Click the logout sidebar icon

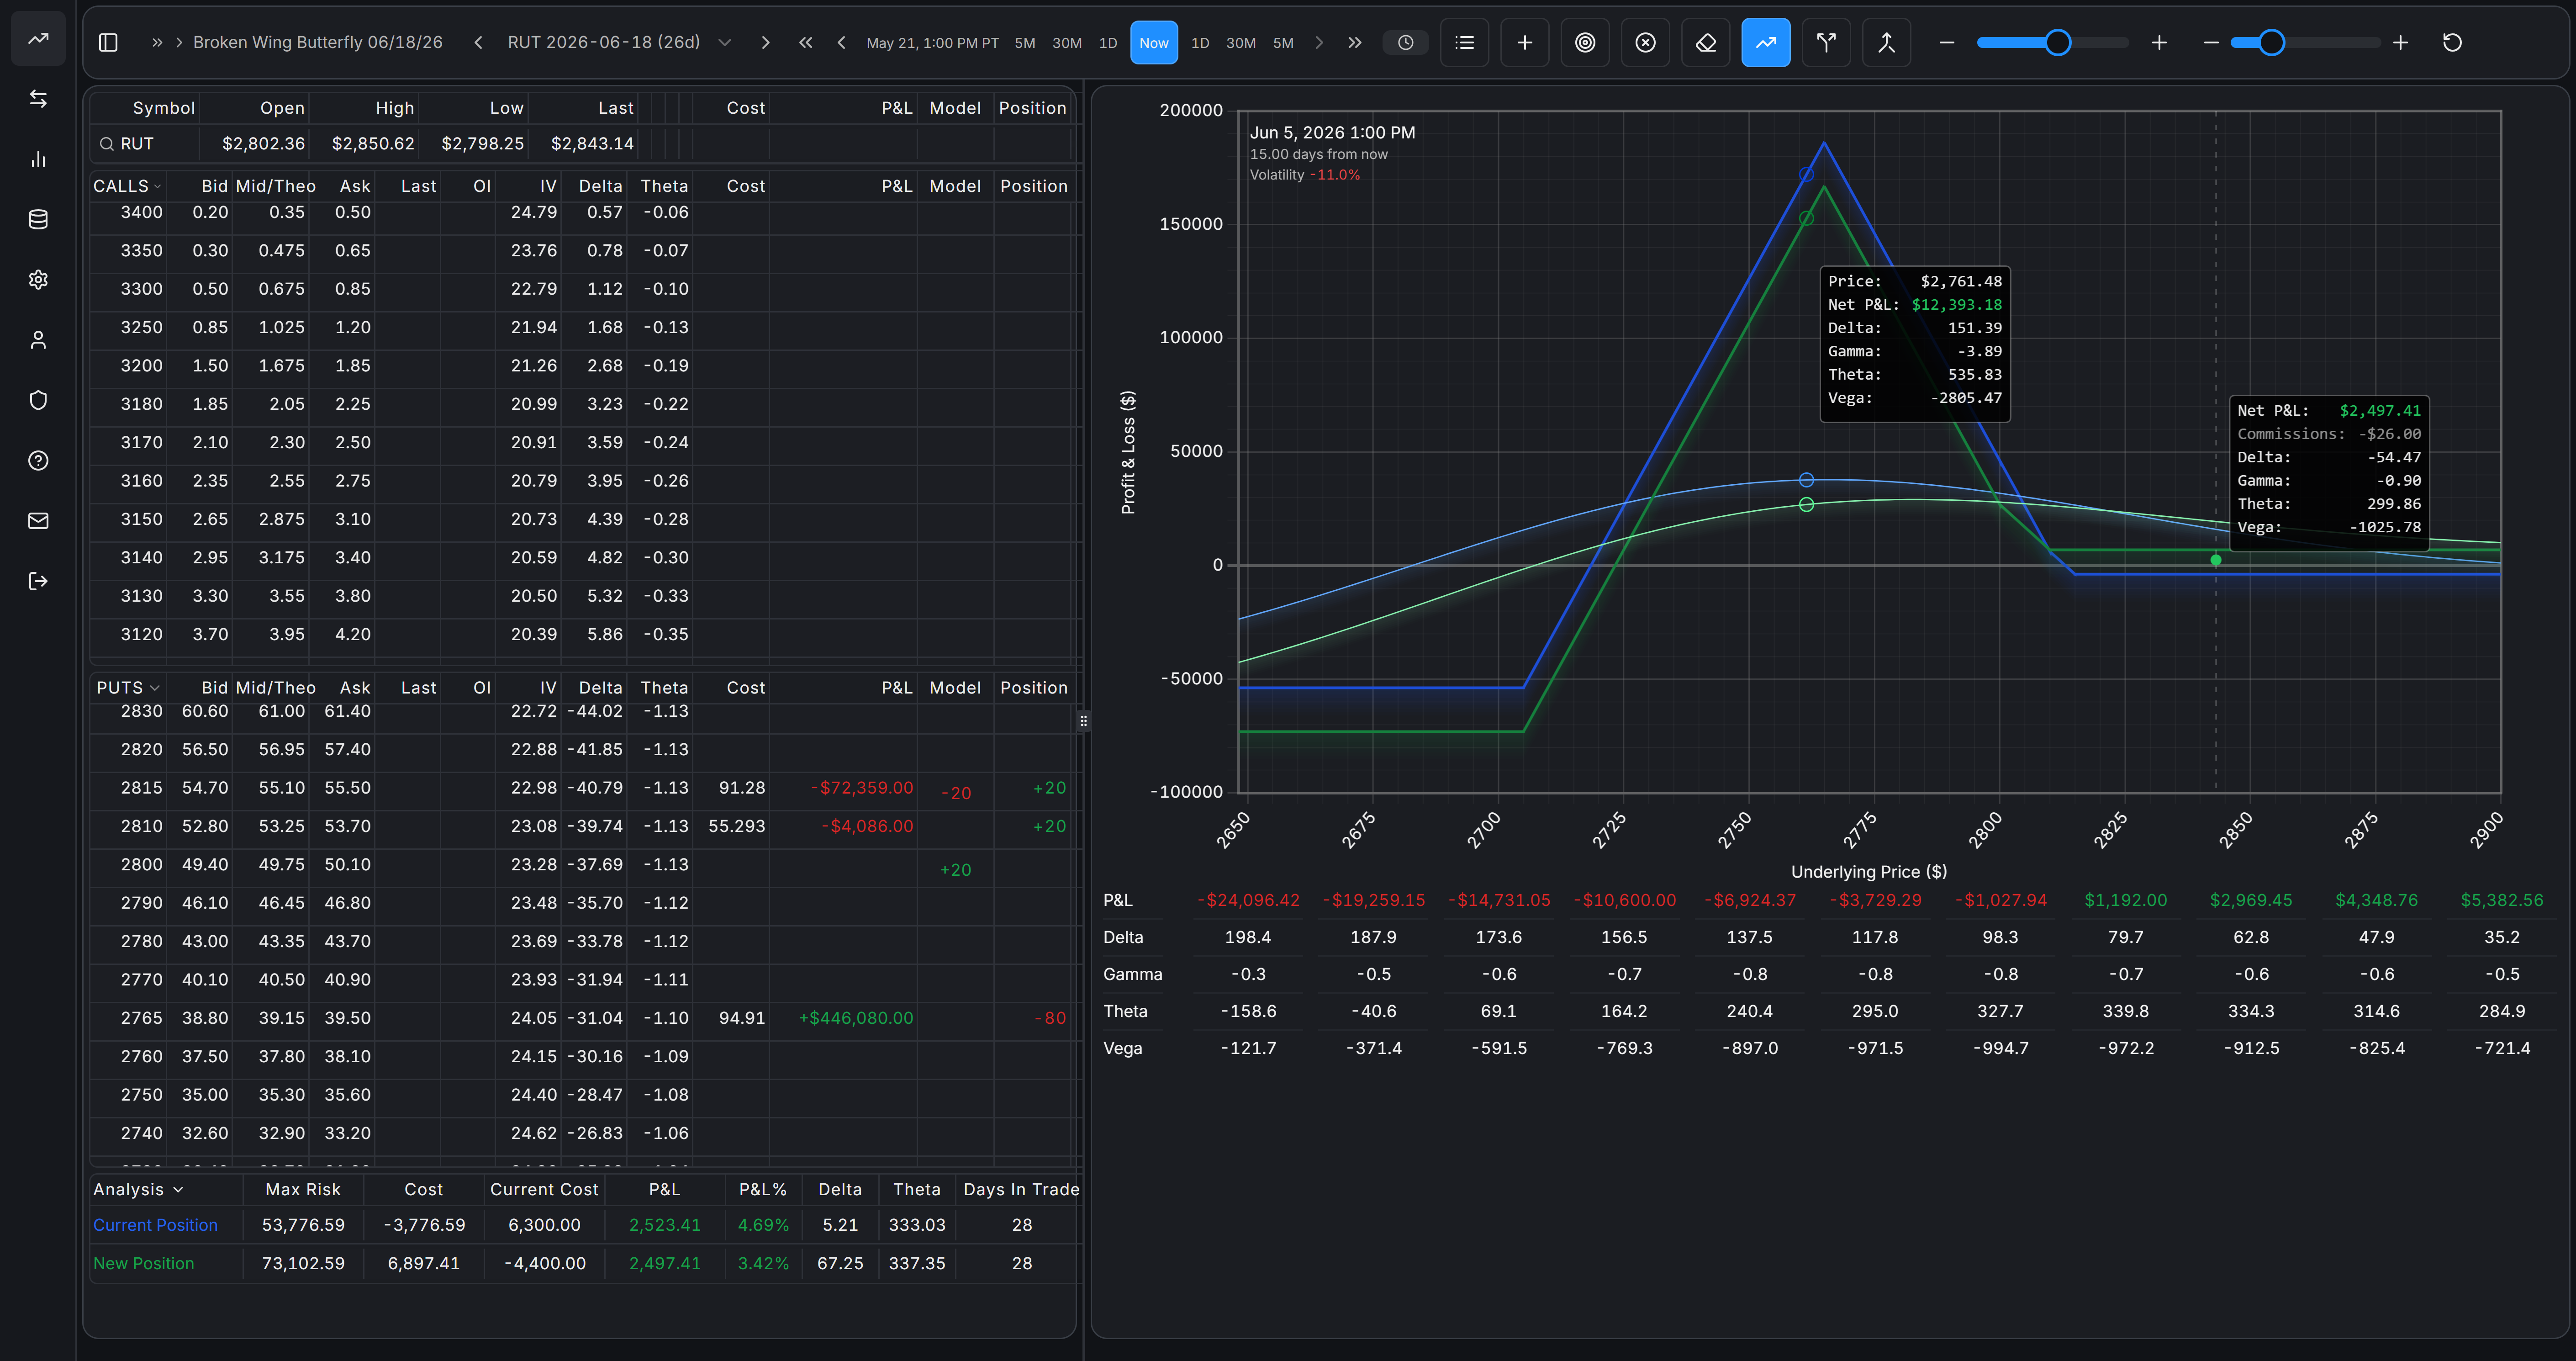pyautogui.click(x=38, y=581)
